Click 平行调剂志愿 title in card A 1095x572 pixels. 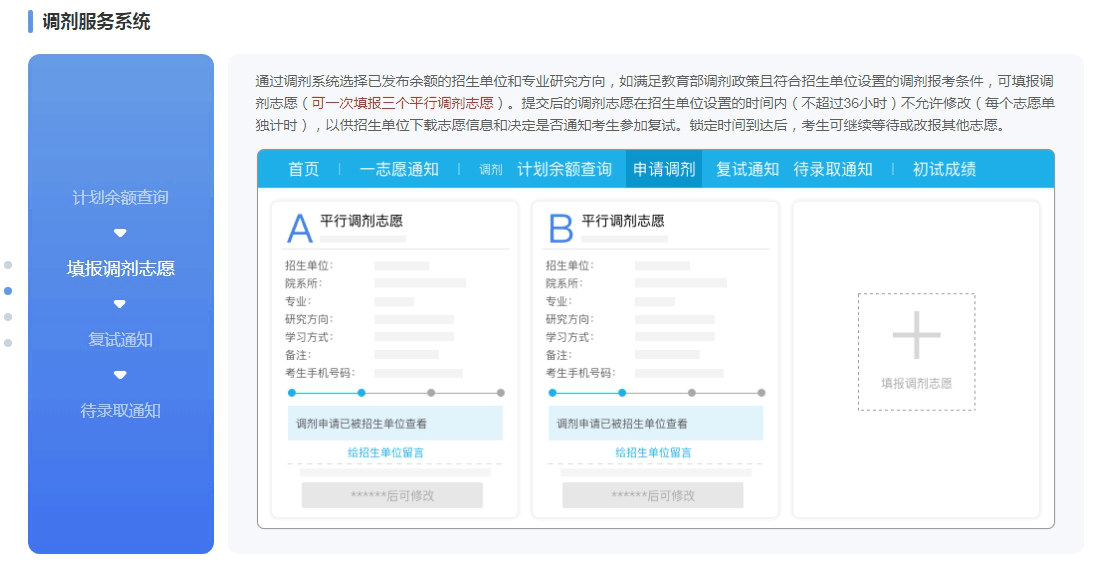pos(361,221)
